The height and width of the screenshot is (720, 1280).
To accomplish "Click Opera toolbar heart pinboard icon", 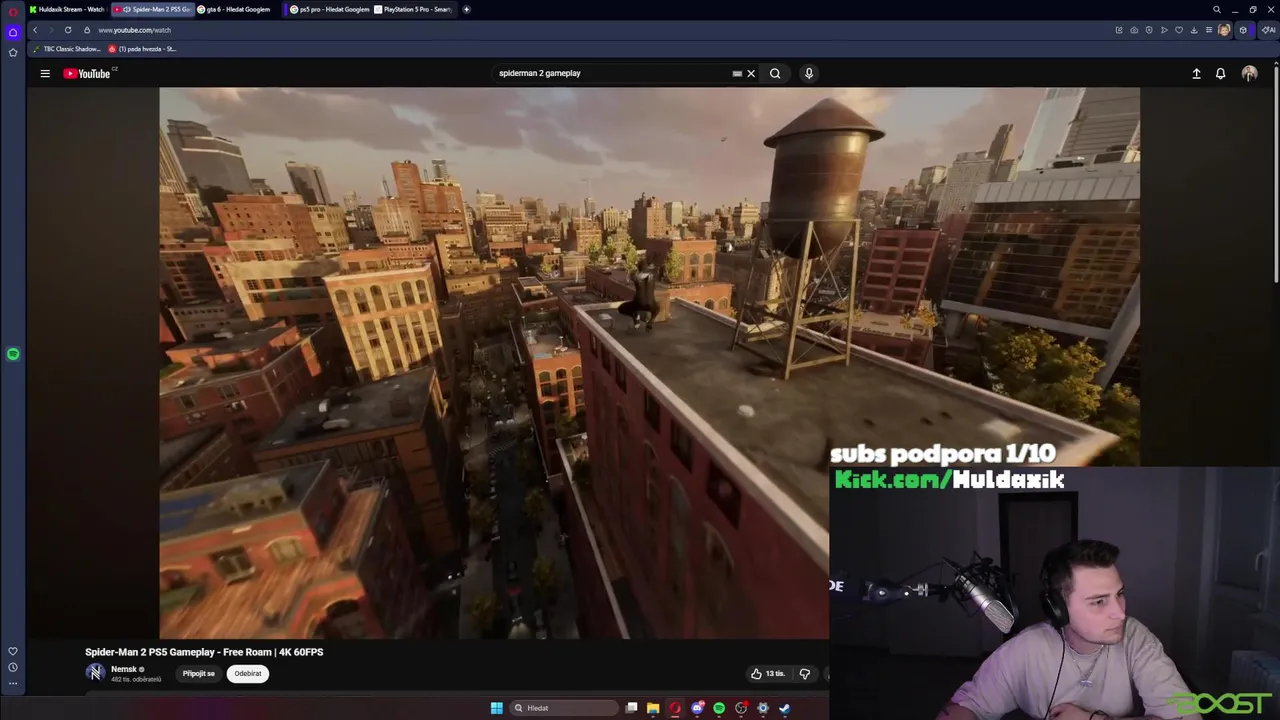I will point(1179,30).
